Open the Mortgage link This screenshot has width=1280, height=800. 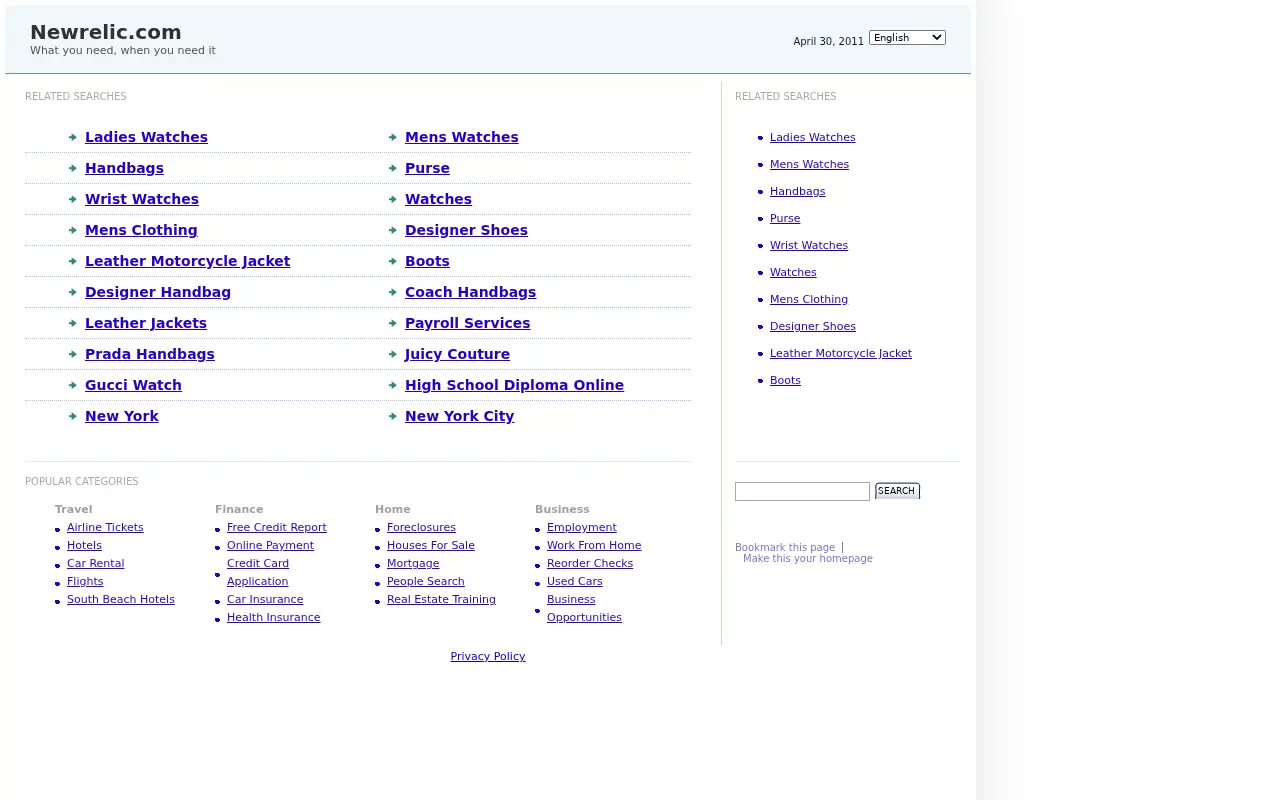[x=413, y=564]
